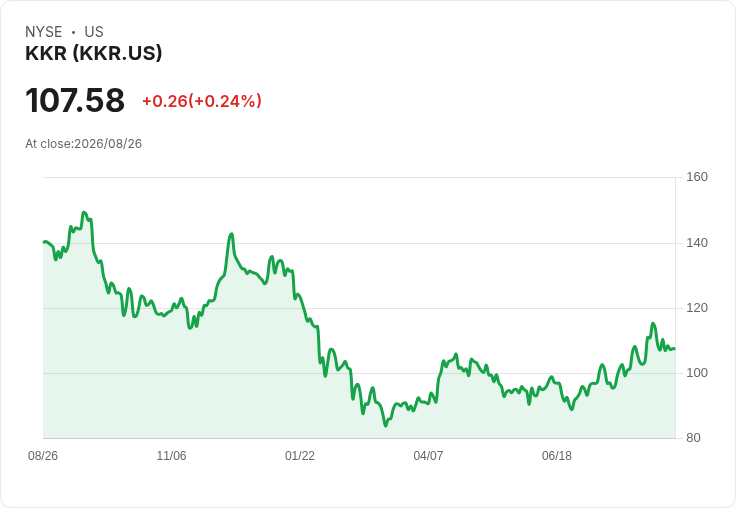
Task: Click the 06/18 date axis label
Action: click(557, 455)
